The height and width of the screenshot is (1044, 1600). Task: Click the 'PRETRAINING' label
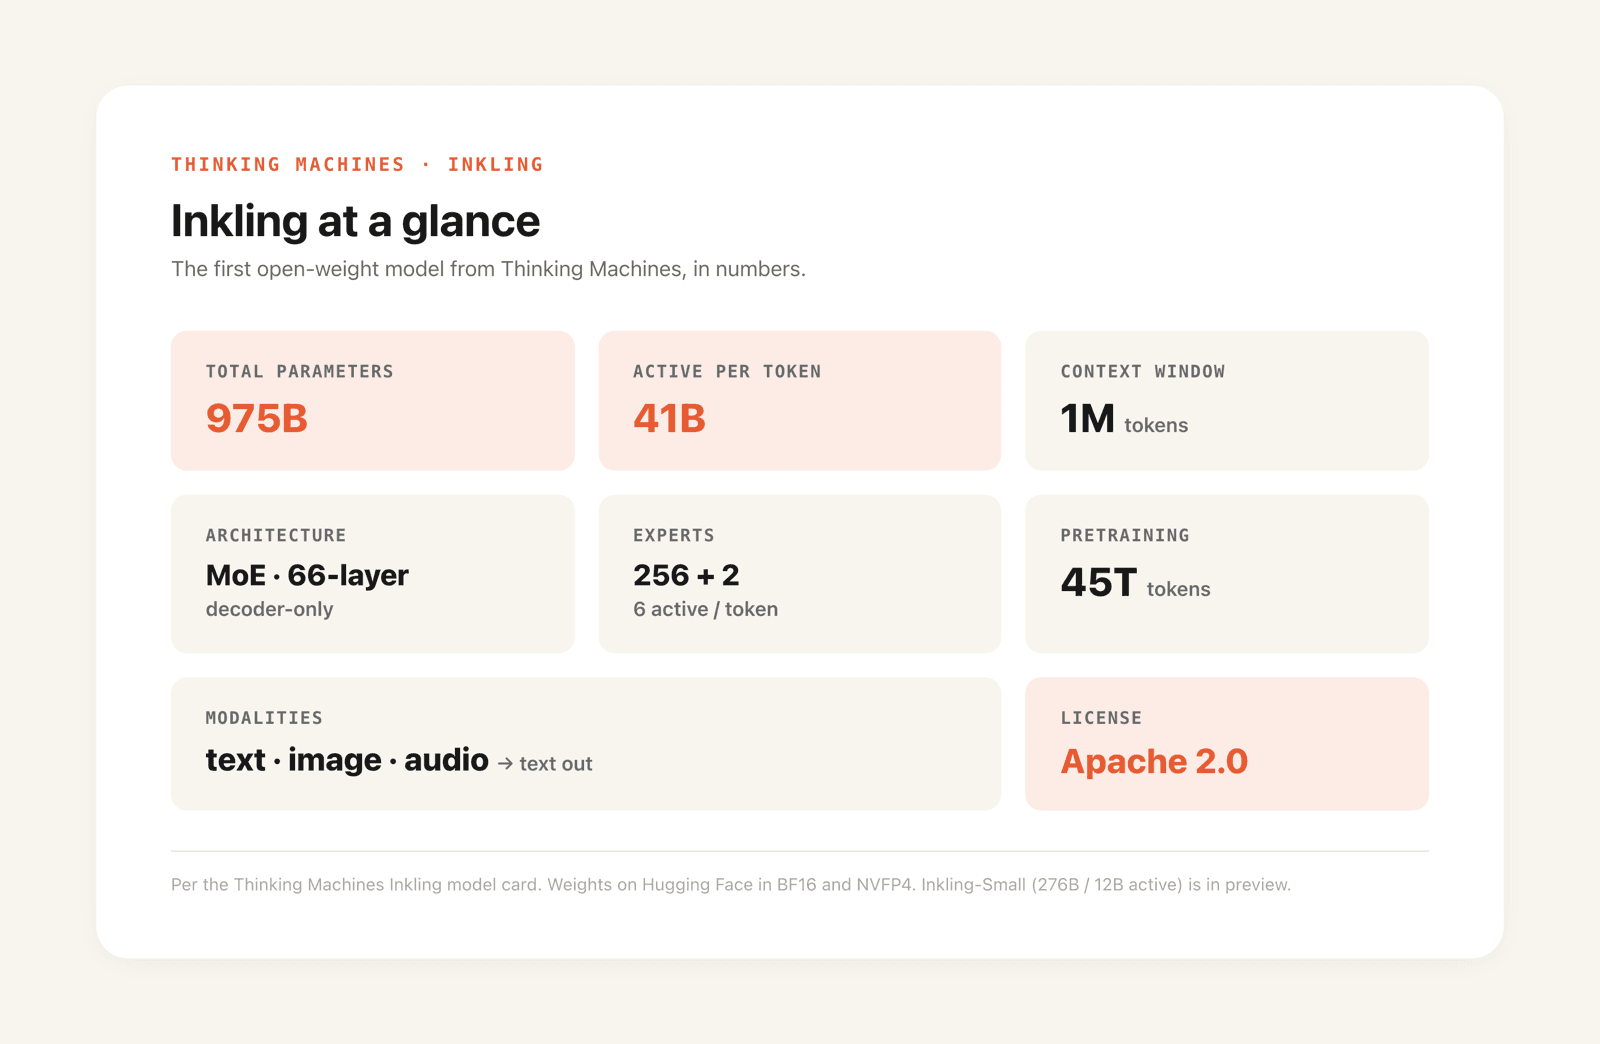coord(1125,535)
